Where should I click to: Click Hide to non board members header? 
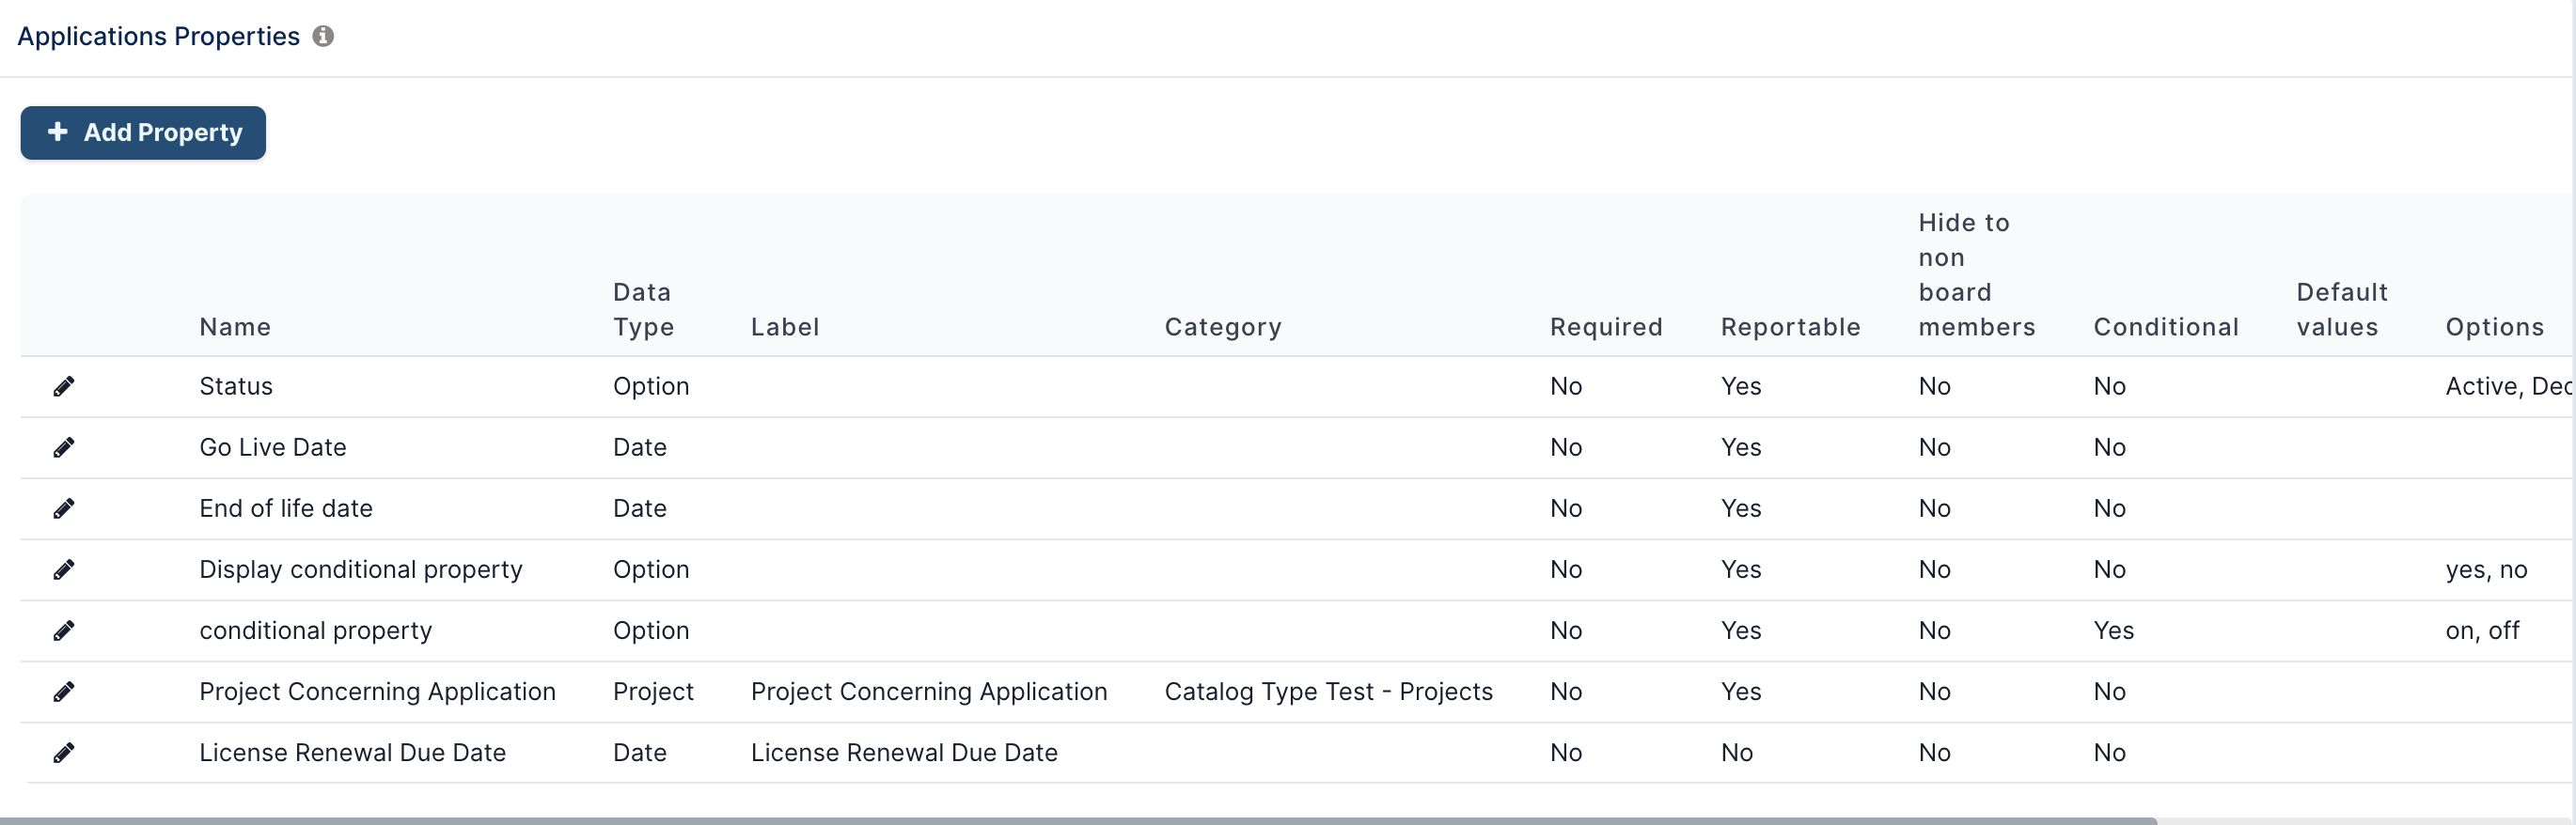click(1977, 275)
